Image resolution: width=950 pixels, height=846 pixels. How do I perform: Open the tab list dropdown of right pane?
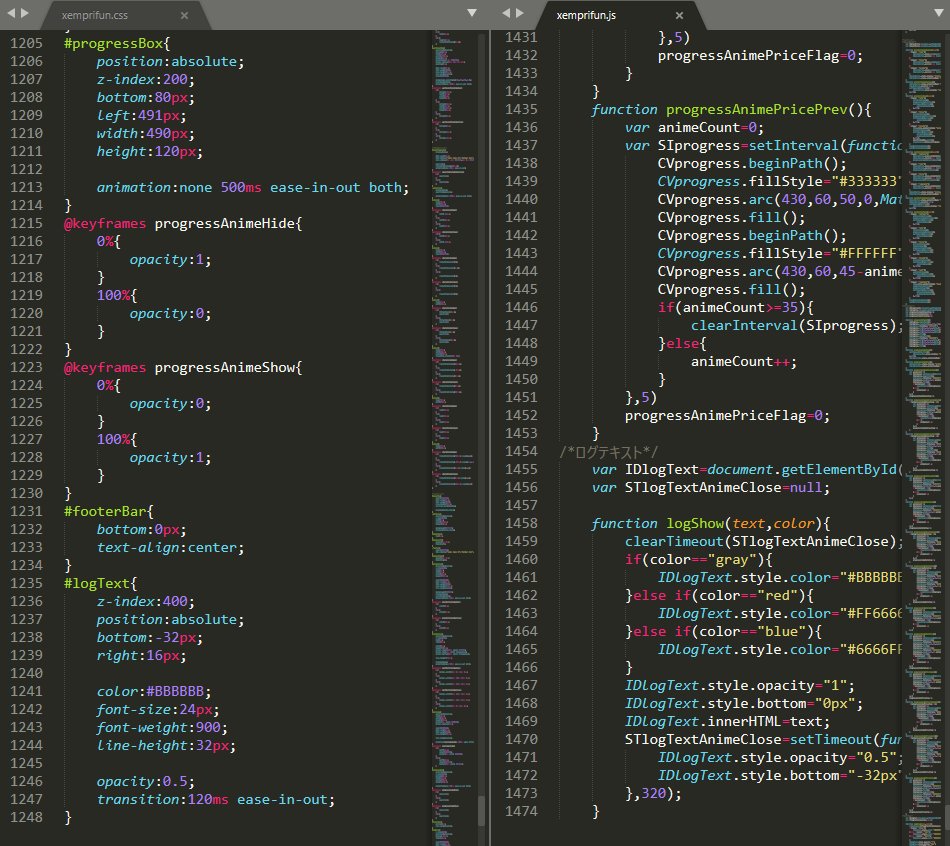coord(939,13)
